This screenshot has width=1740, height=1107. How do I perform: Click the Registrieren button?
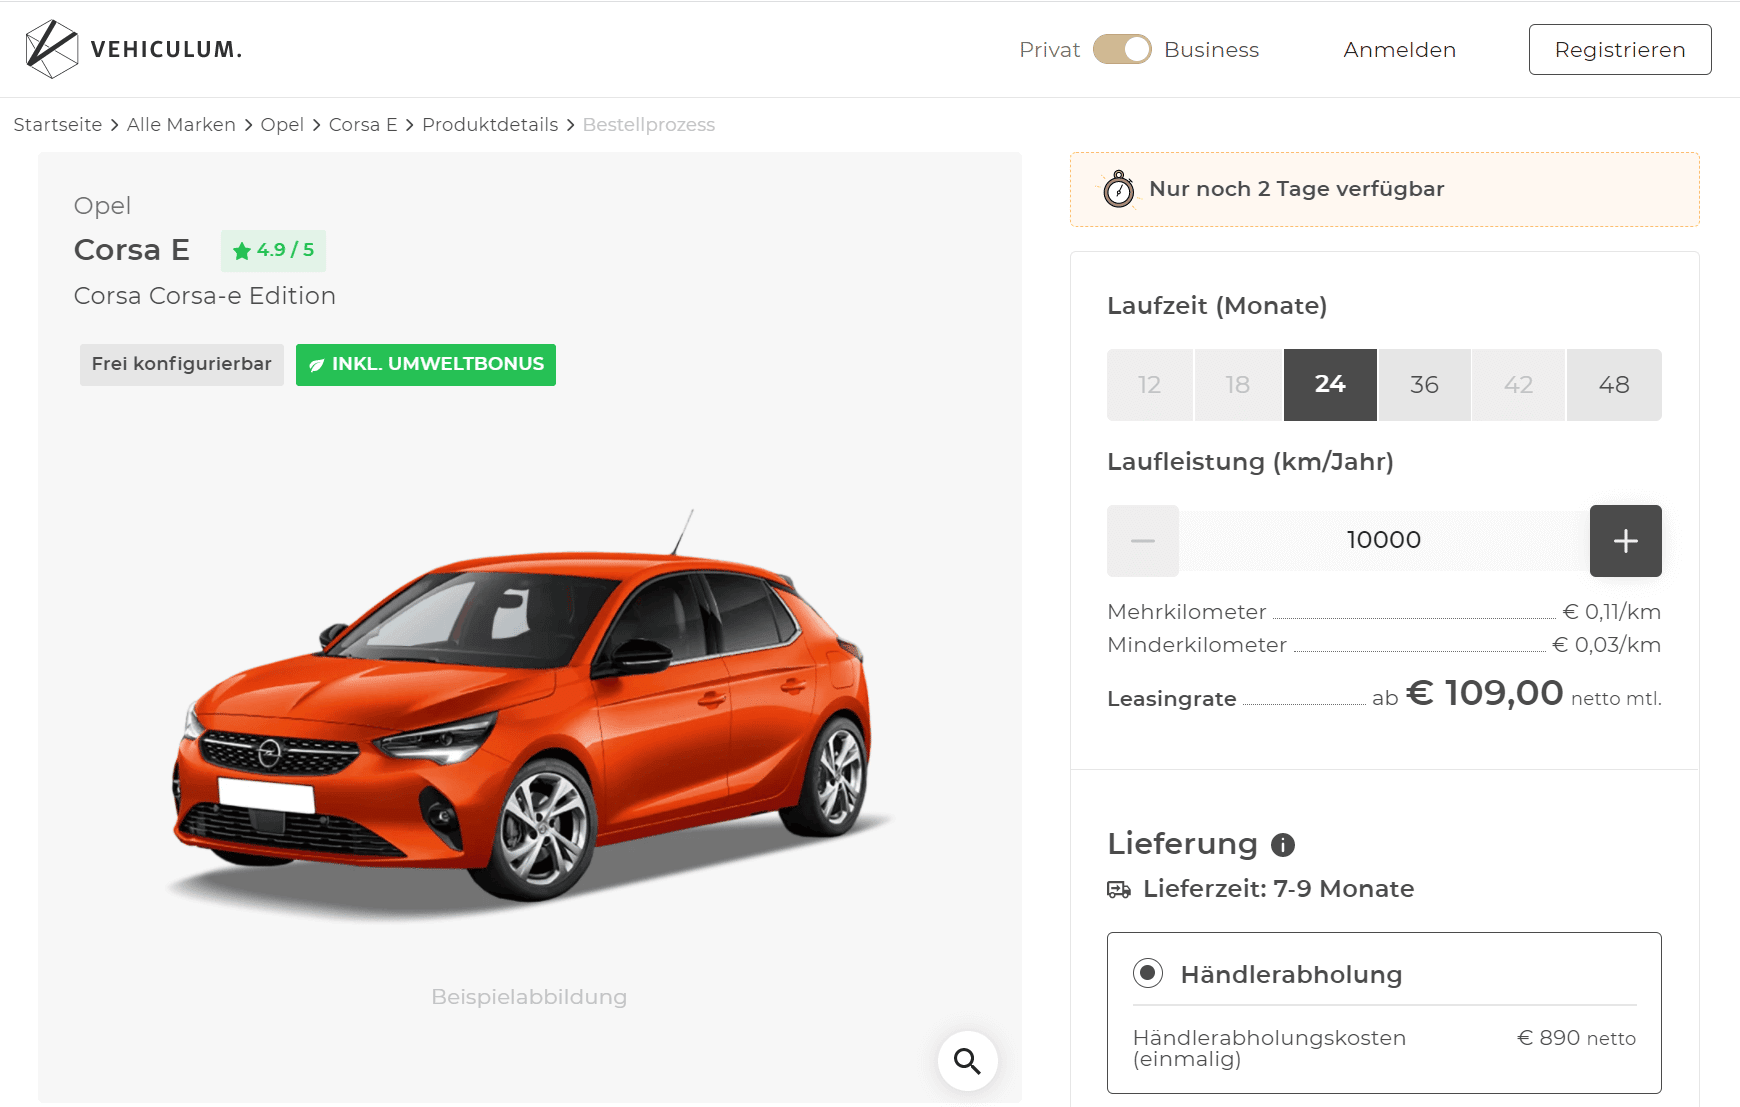click(x=1620, y=49)
